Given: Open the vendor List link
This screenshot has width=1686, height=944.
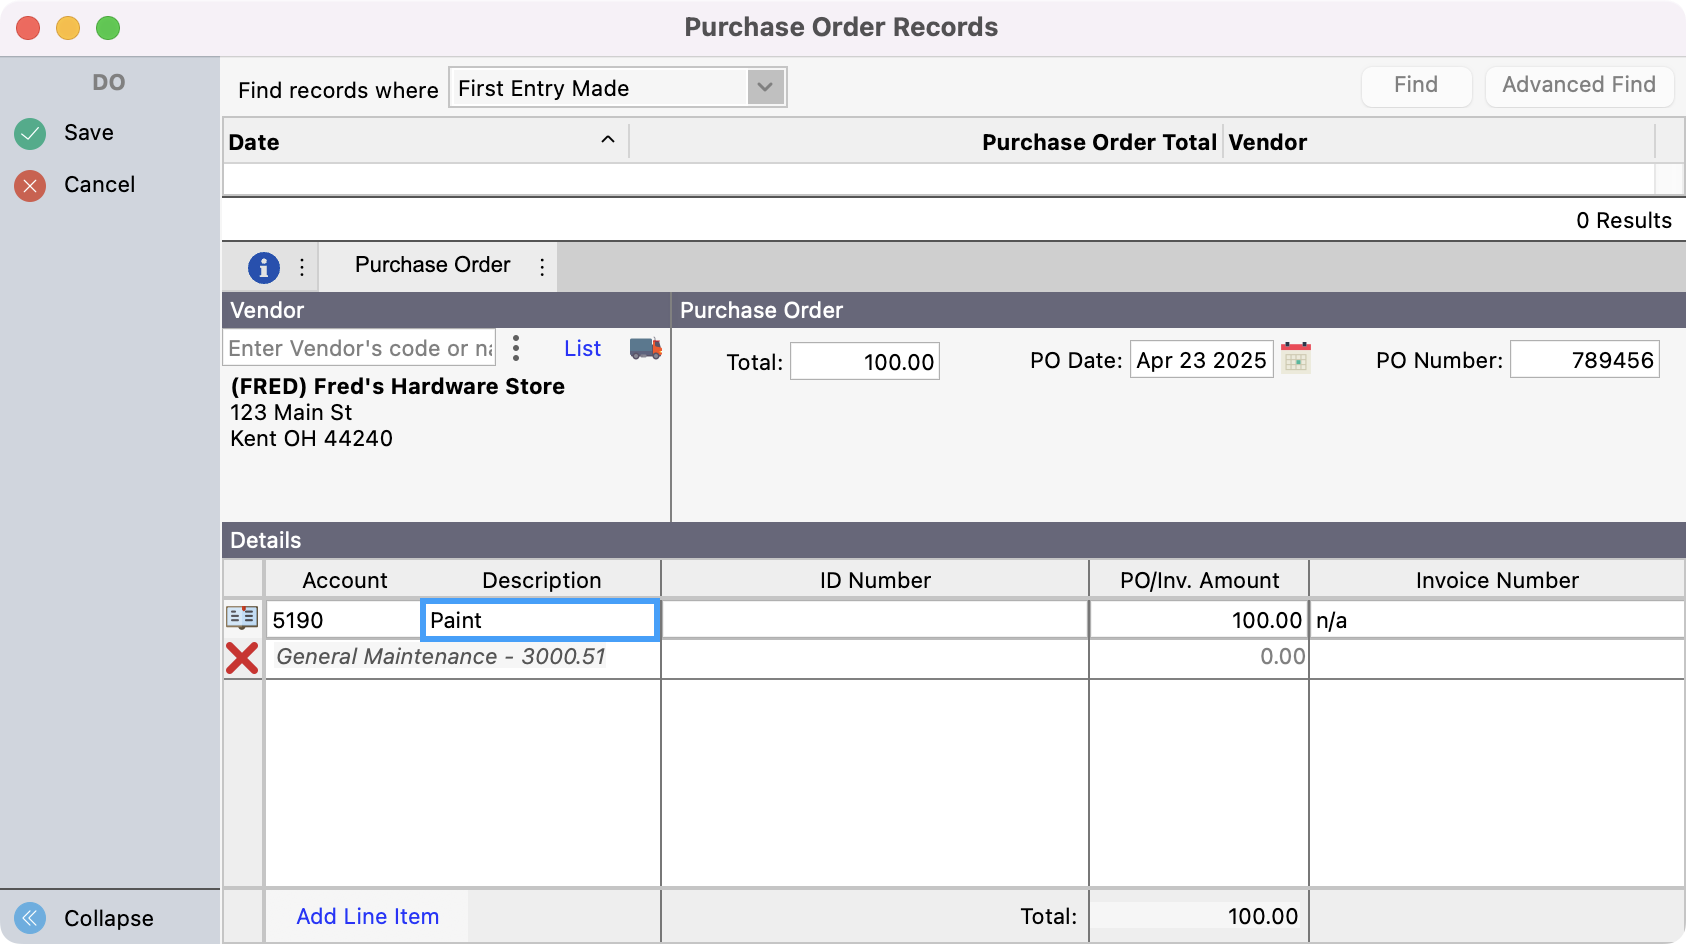Looking at the screenshot, I should (582, 348).
